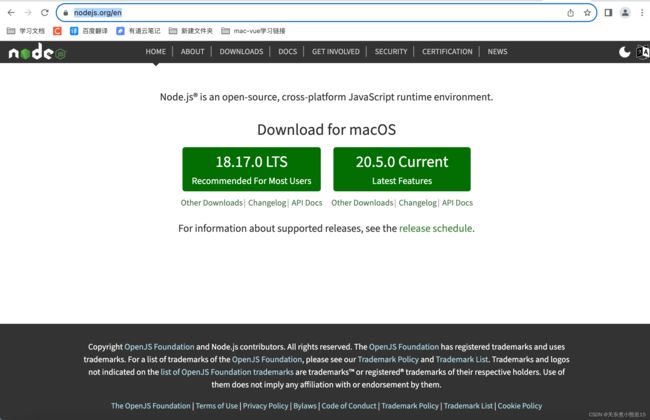
Task: Go to the HOME nav item
Action: click(x=155, y=52)
